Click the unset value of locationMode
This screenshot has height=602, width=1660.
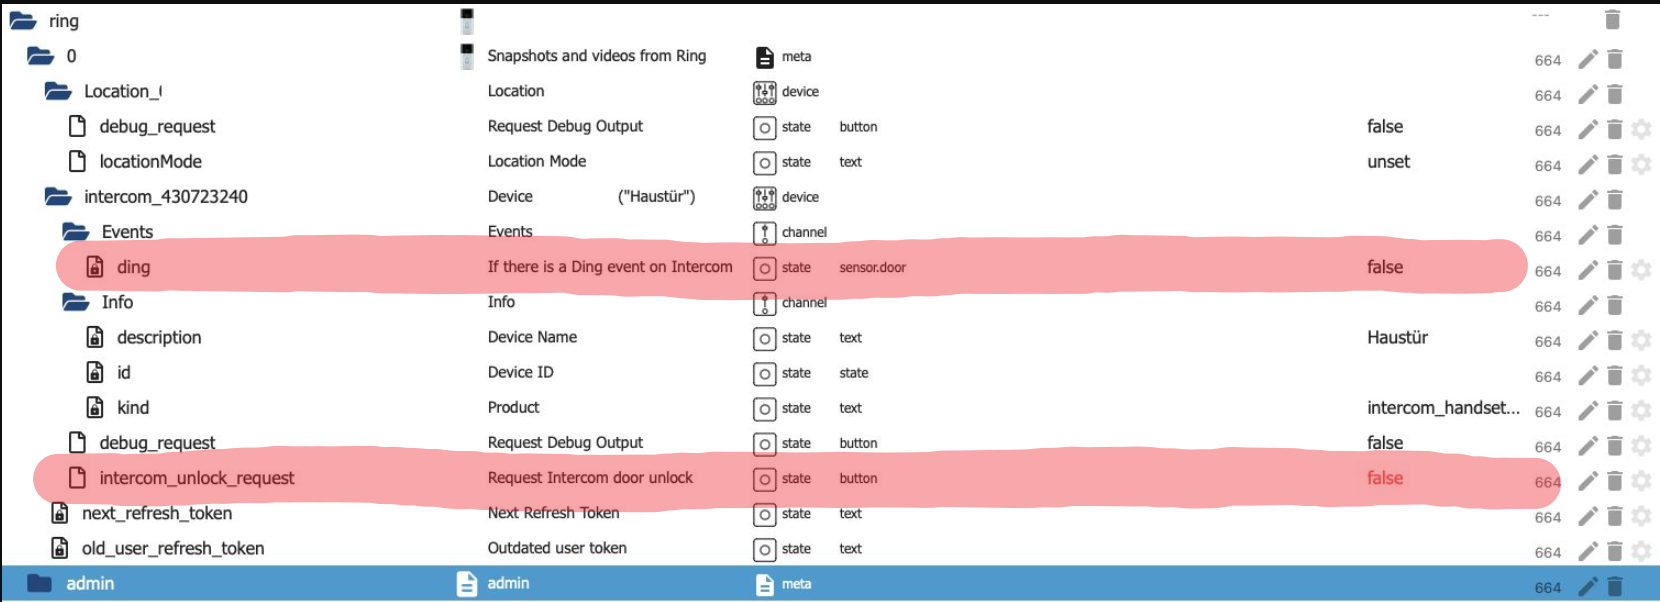click(1388, 162)
